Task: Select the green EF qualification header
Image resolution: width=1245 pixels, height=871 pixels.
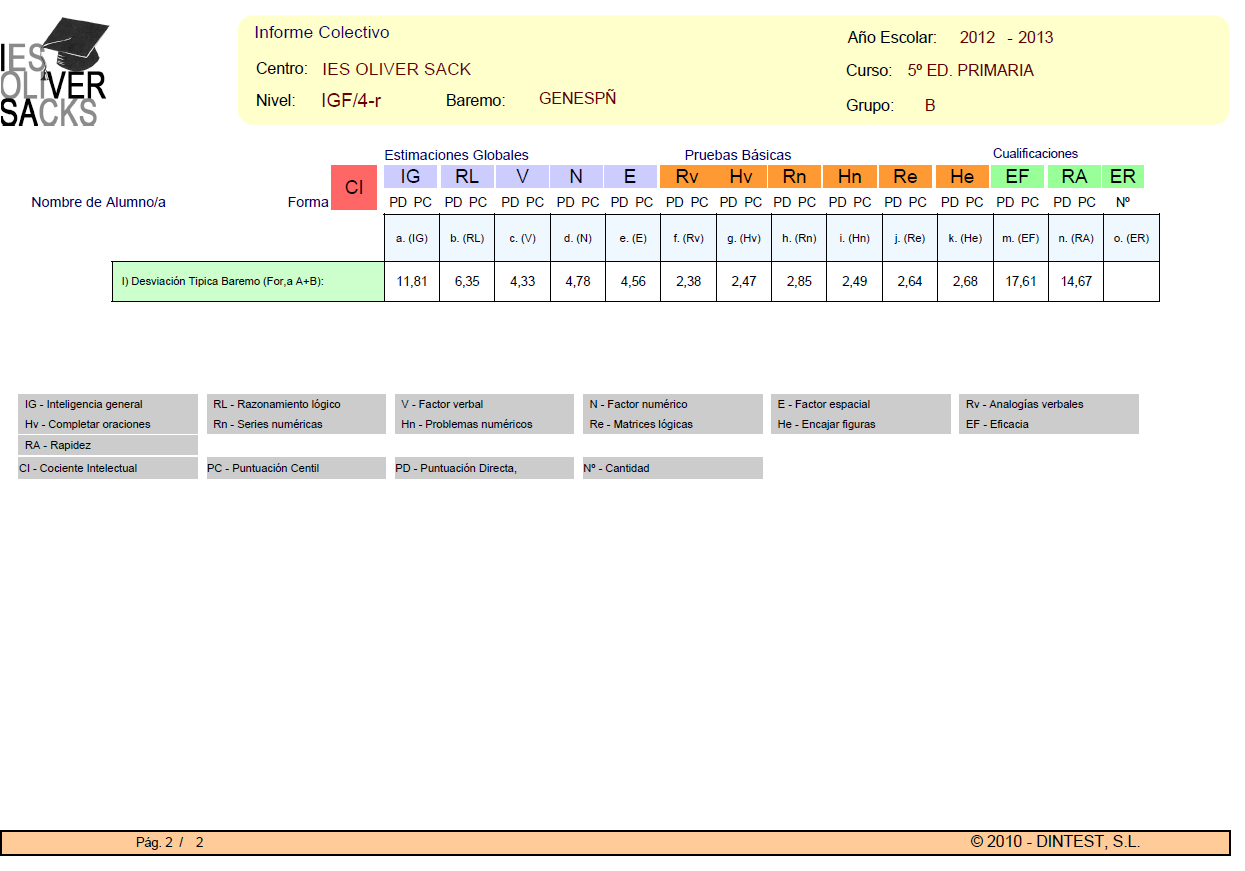Action: click(x=1017, y=177)
